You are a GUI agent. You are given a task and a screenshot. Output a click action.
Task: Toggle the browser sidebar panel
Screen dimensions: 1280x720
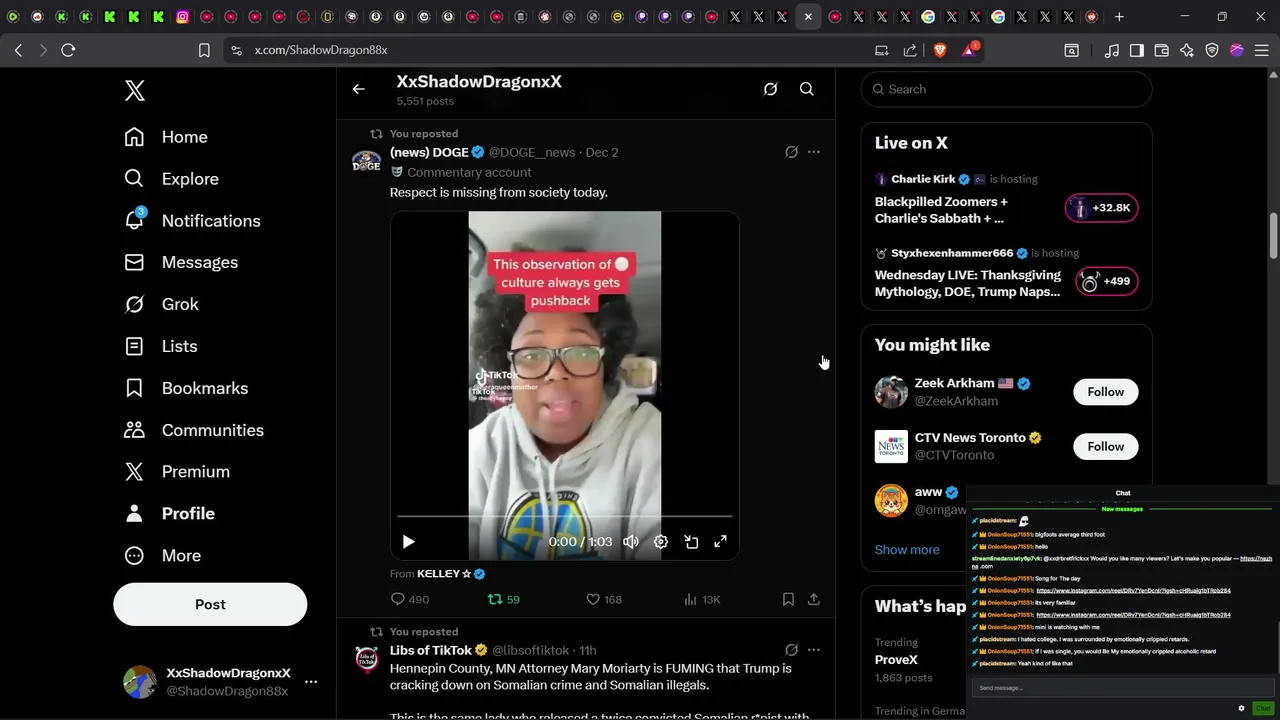[1137, 50]
